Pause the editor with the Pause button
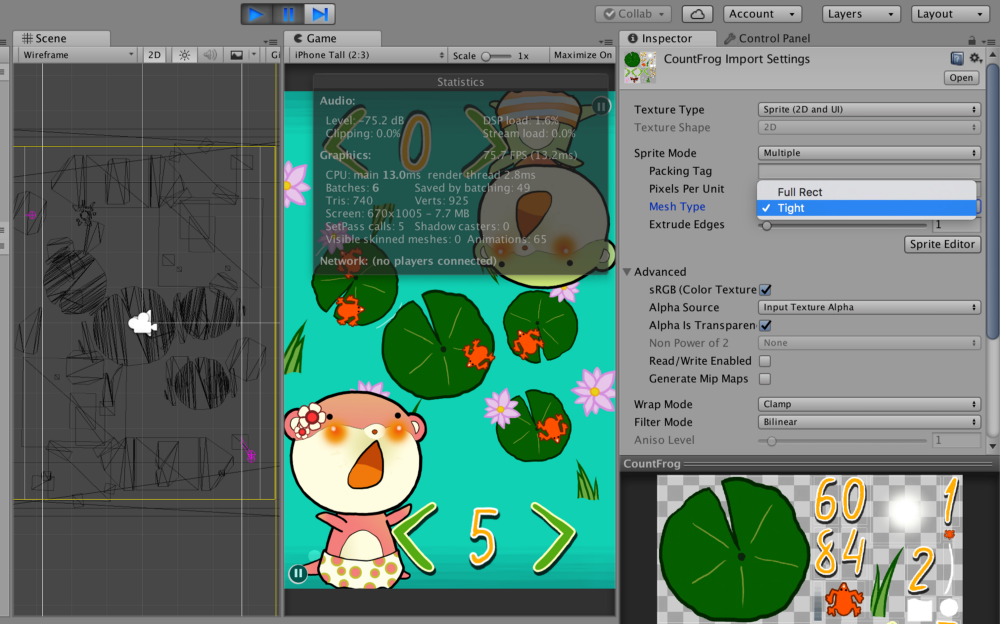Image resolution: width=1000 pixels, height=624 pixels. (x=288, y=14)
